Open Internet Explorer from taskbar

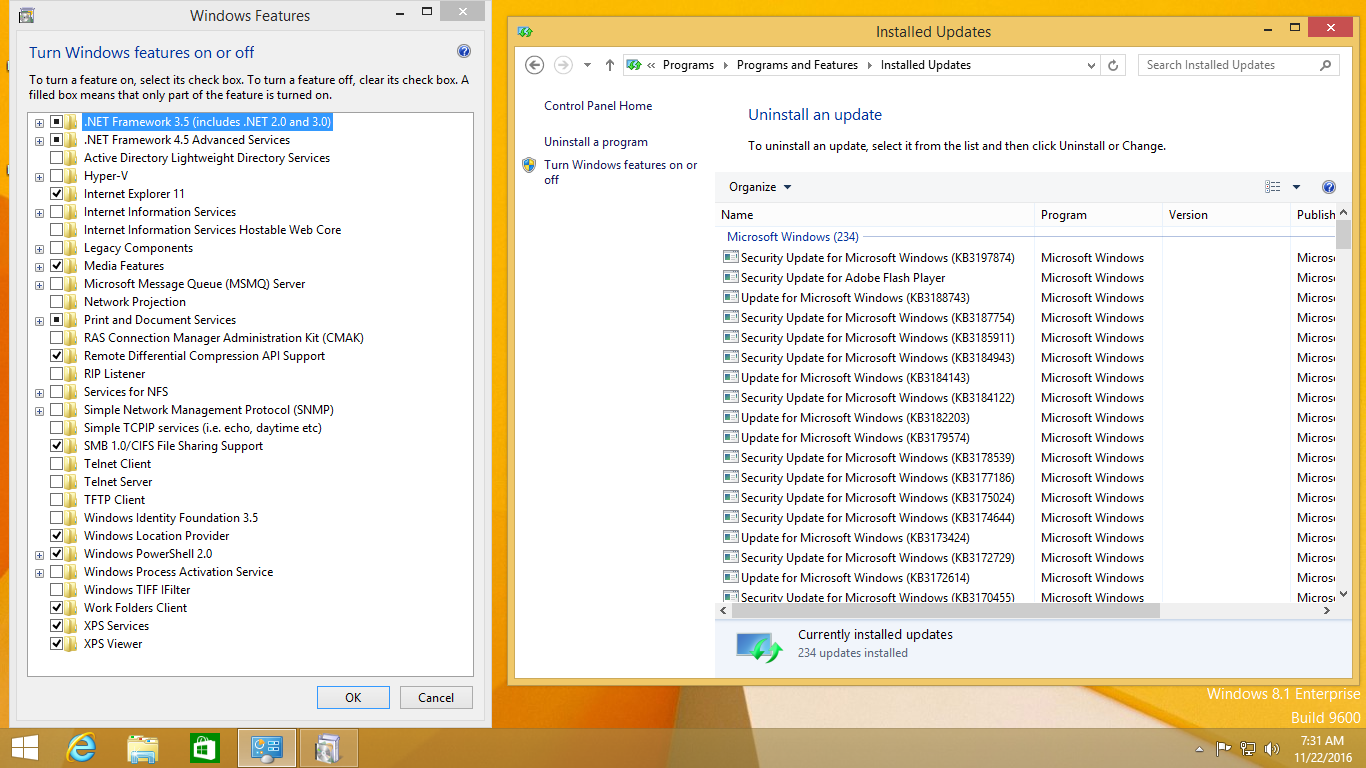[x=81, y=748]
